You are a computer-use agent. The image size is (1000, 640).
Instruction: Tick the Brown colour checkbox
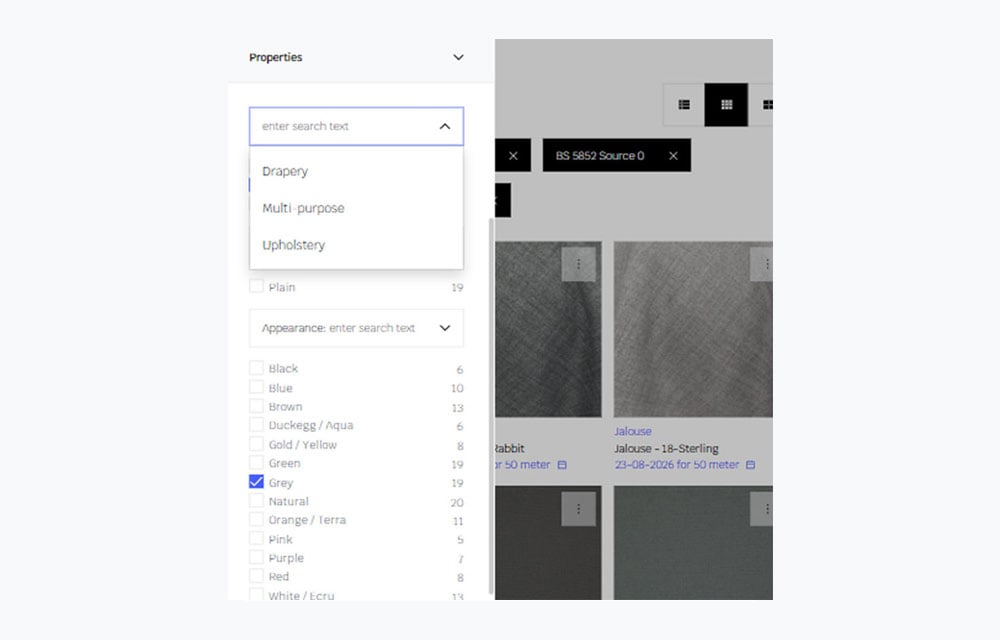click(256, 406)
